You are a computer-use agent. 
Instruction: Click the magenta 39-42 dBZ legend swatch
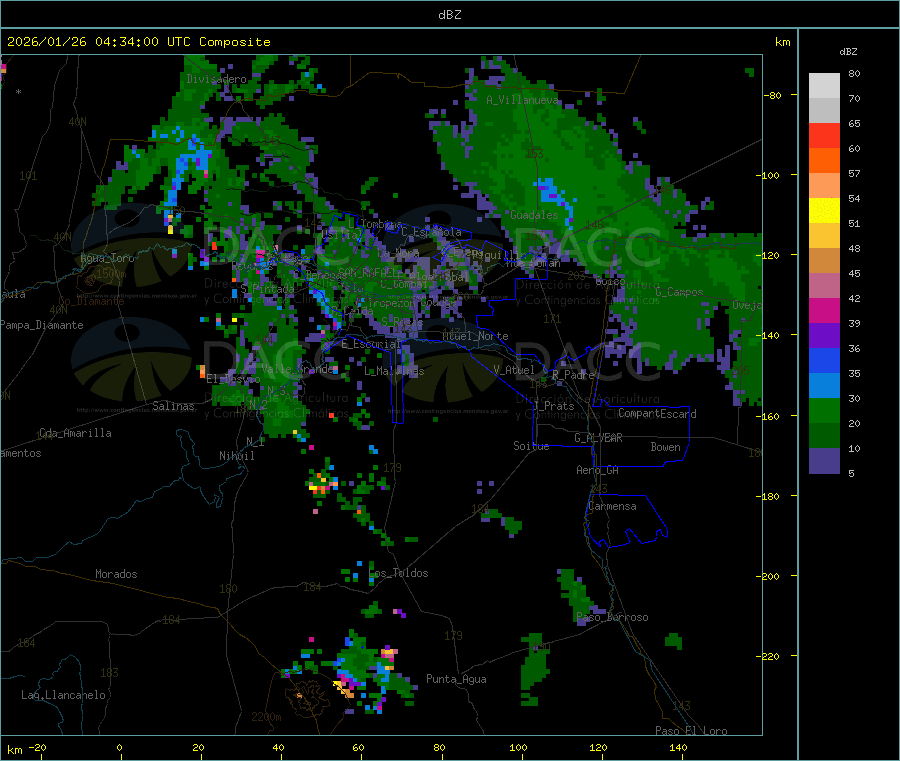824,310
